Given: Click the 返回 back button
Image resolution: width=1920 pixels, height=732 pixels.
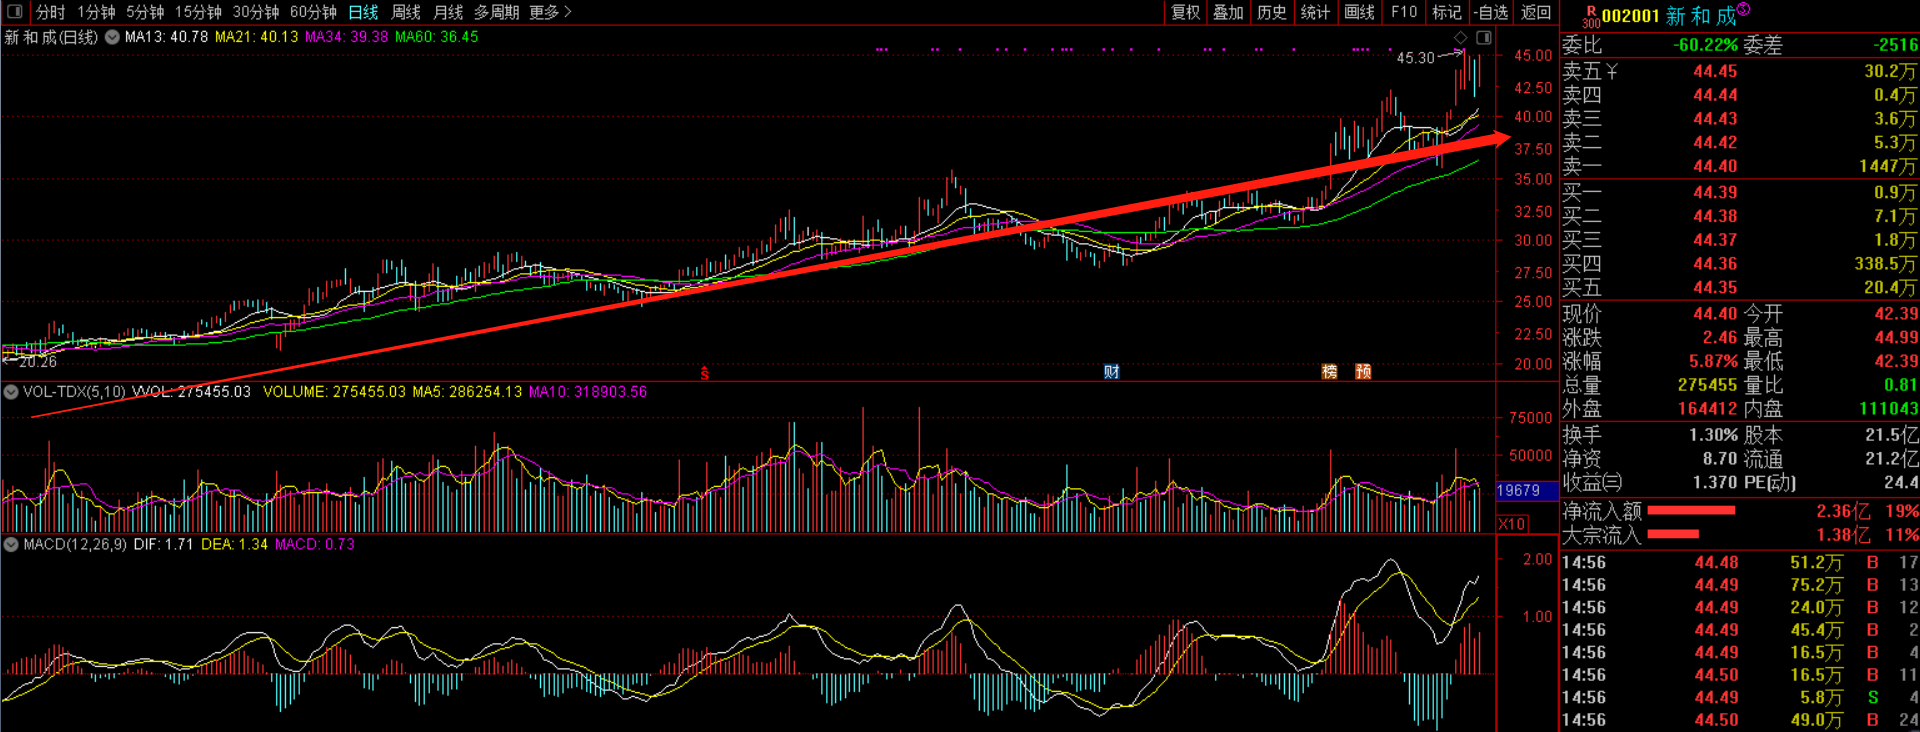Looking at the screenshot, I should (x=1536, y=12).
